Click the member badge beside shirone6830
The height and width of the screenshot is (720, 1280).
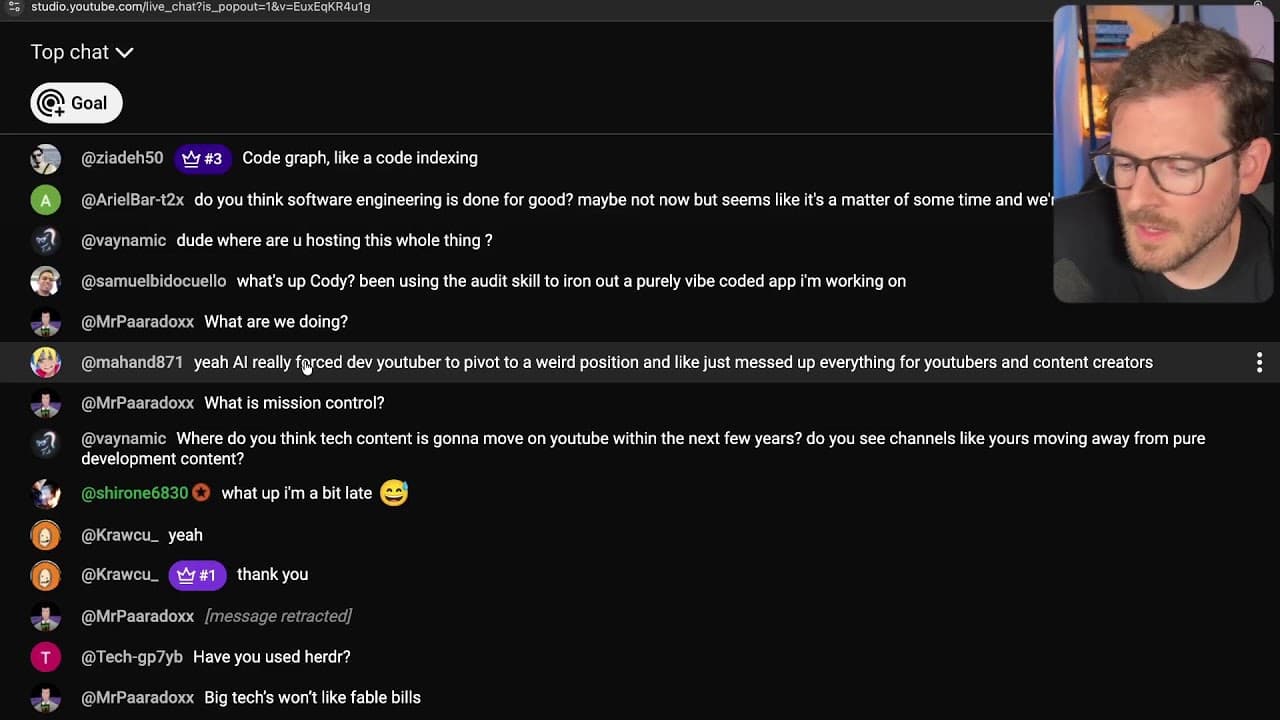[201, 493]
